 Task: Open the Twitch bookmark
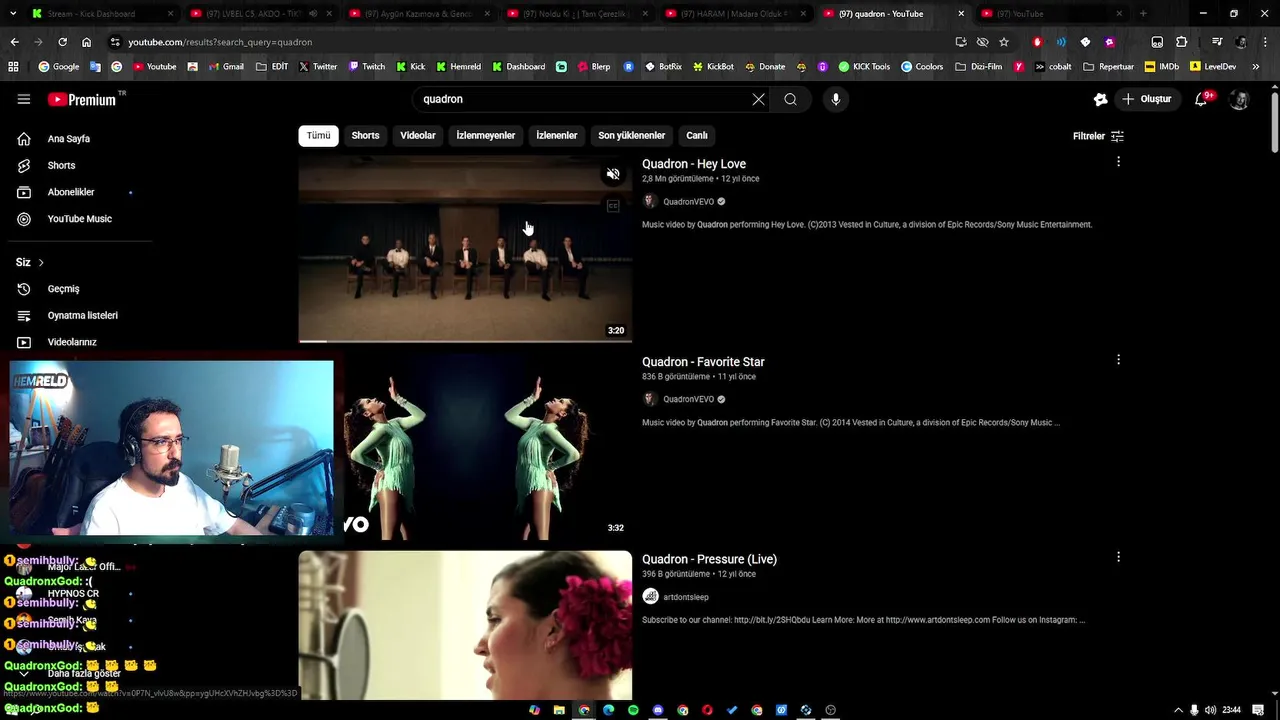(366, 67)
